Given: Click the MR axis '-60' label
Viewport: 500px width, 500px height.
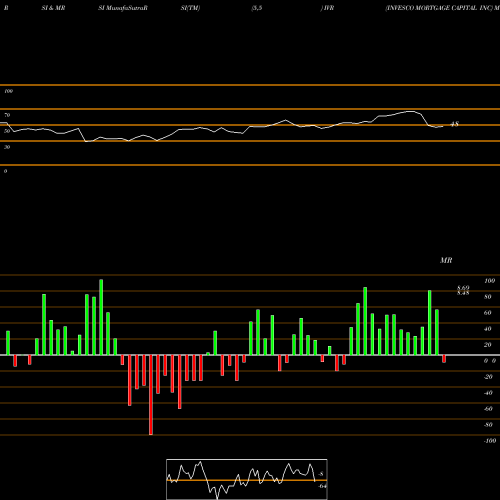Looking at the screenshot, I should (x=488, y=409).
